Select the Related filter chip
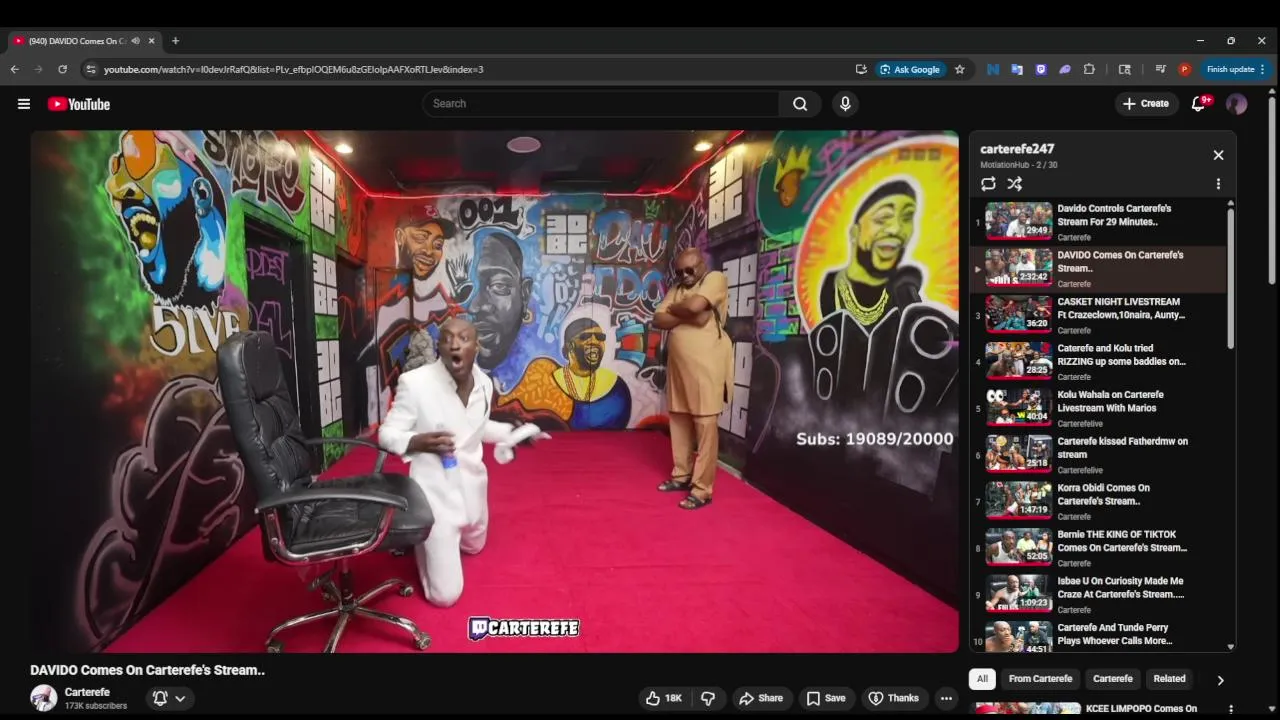The height and width of the screenshot is (720, 1280). (1169, 679)
